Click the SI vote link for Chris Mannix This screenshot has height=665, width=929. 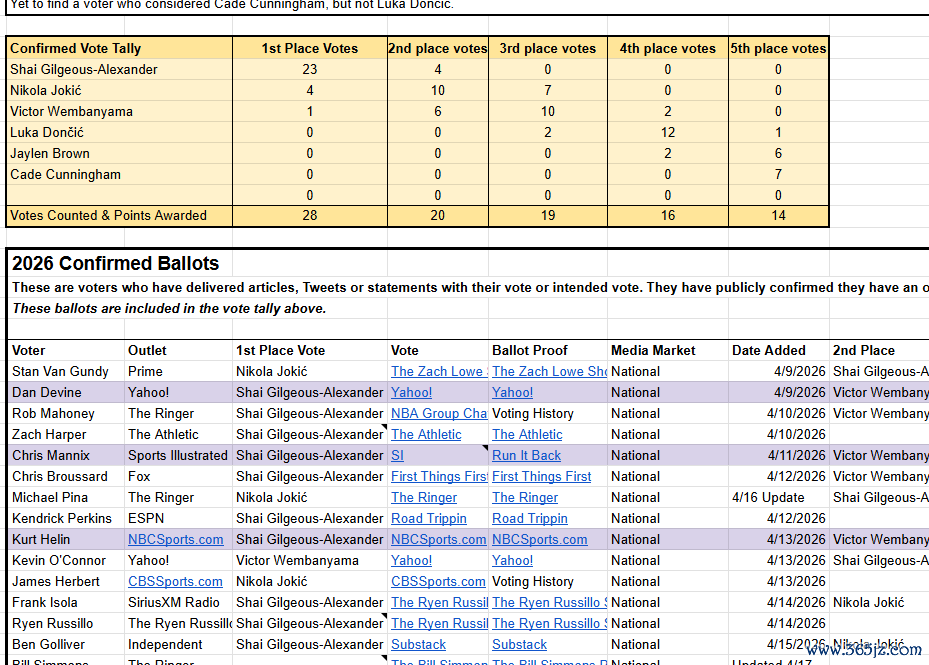pyautogui.click(x=398, y=455)
